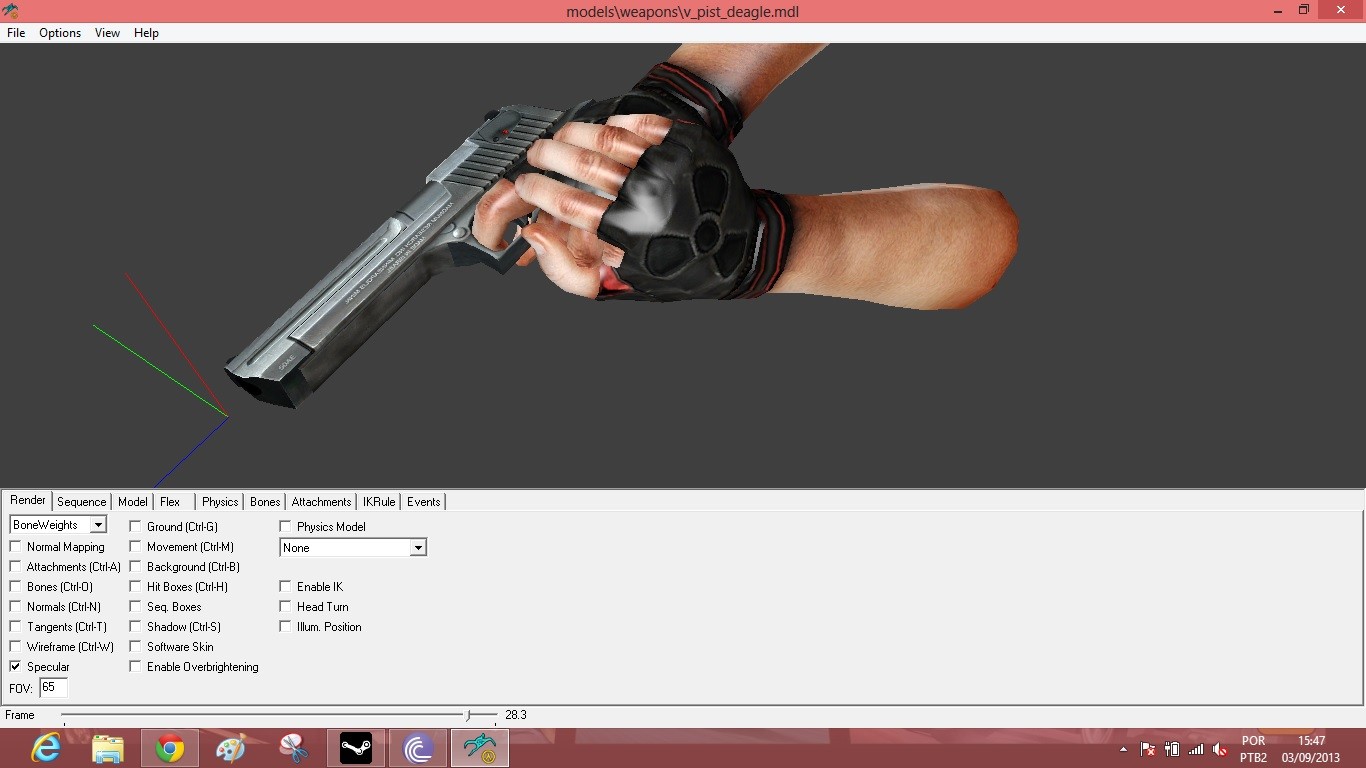Click the network signal tray icon
Image resolution: width=1366 pixels, height=768 pixels.
[1196, 748]
